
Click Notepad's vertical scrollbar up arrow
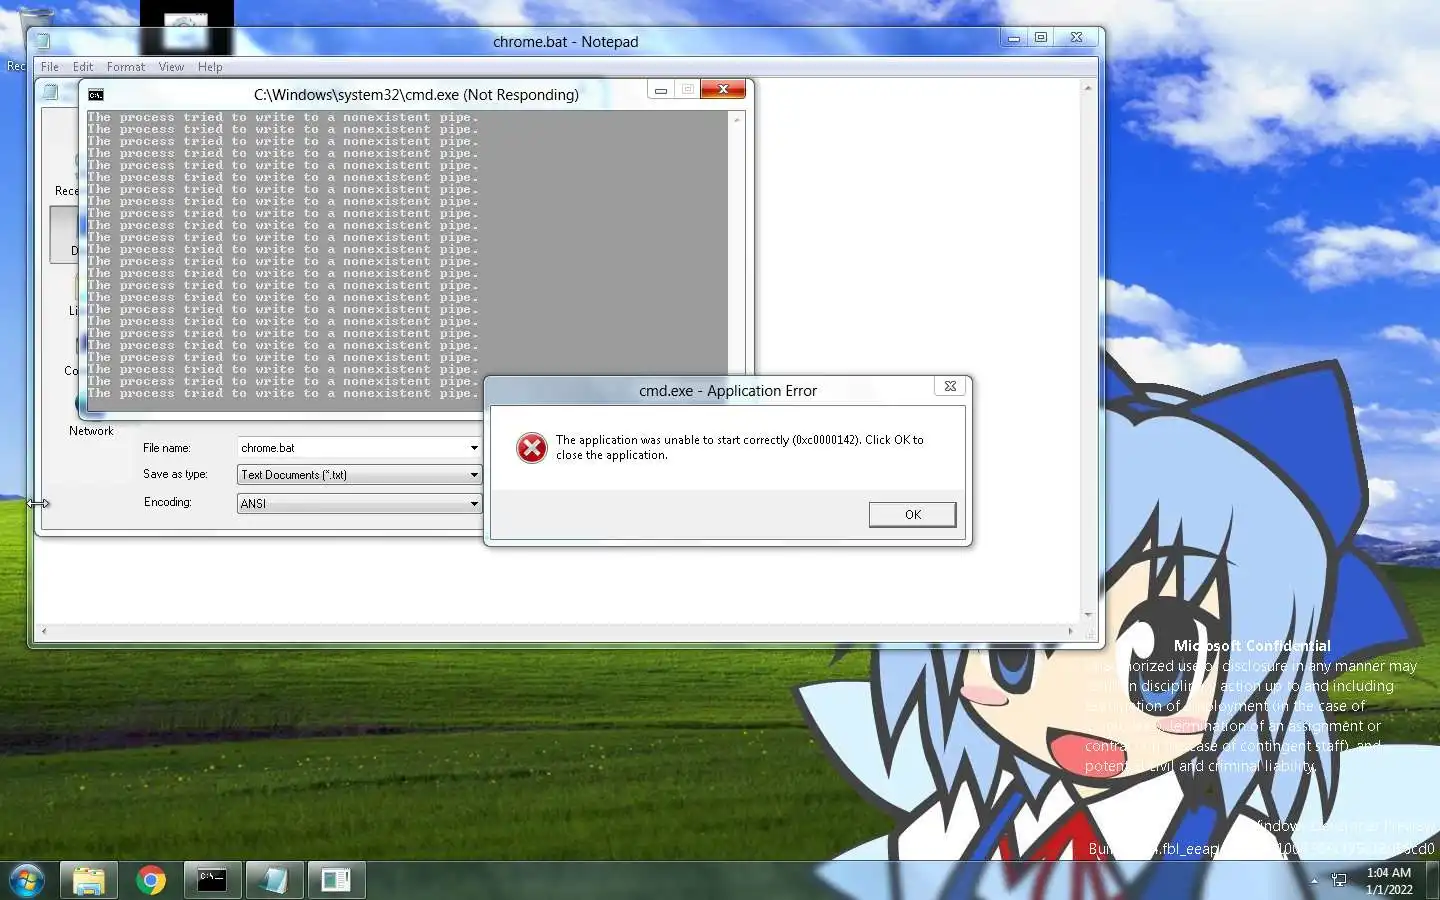pos(1088,88)
